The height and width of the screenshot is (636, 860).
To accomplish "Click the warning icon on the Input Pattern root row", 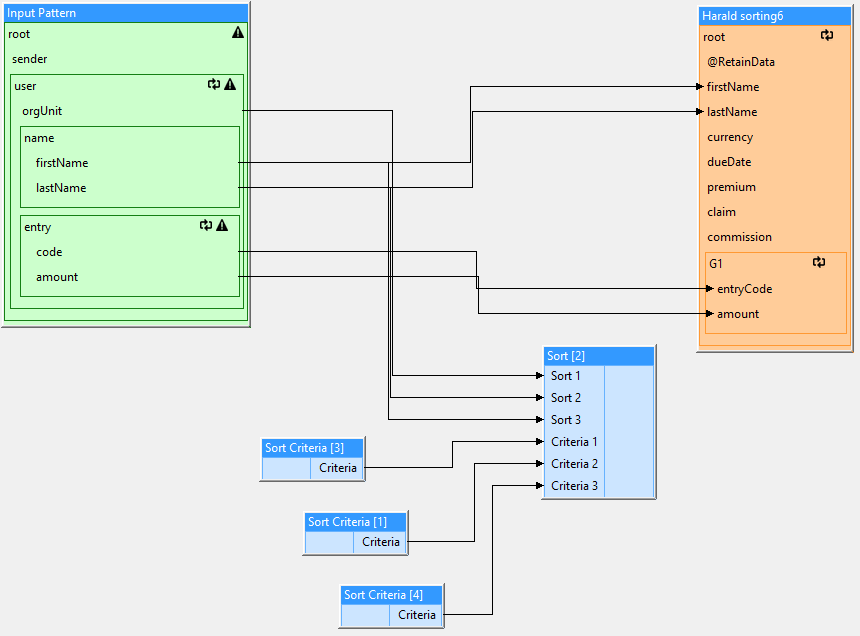I will [238, 33].
